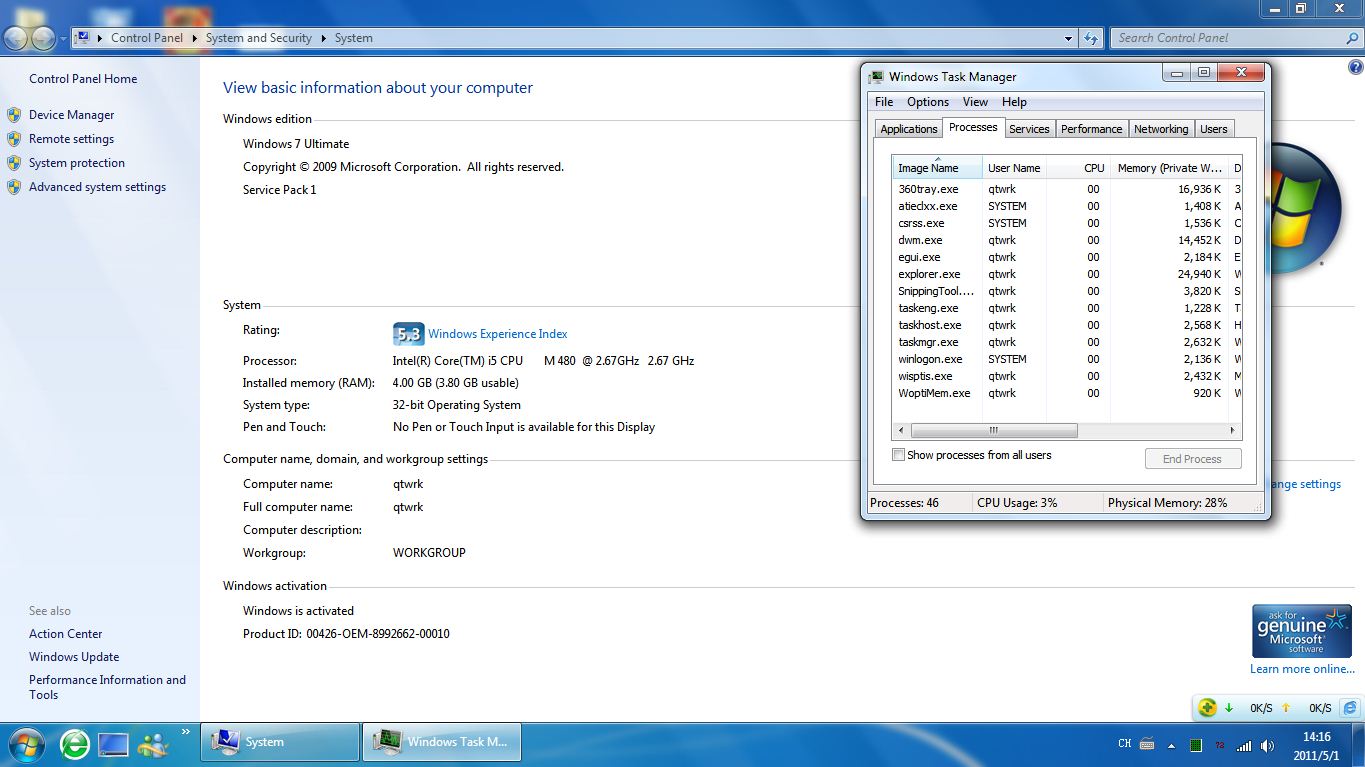Click the 360 green plus floating icon

coord(1208,707)
